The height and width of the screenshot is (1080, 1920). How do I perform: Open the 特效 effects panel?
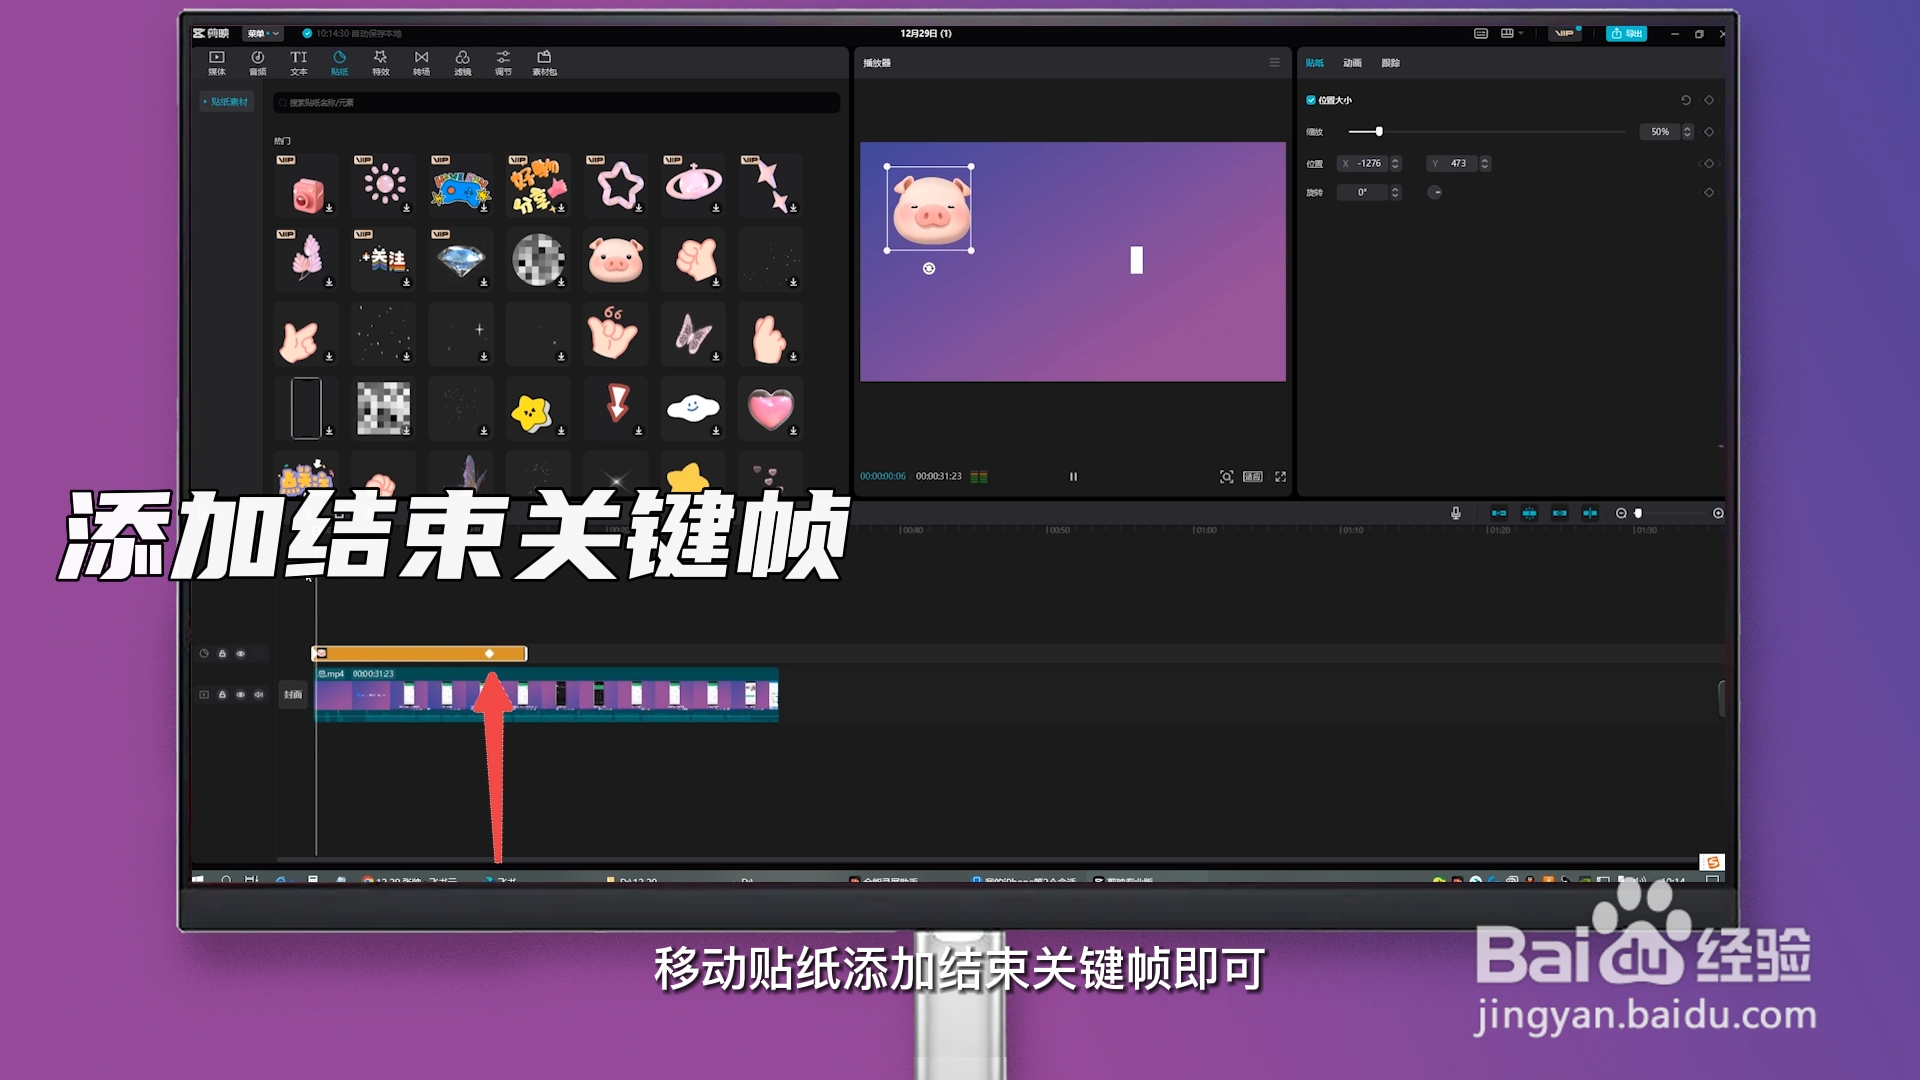(380, 62)
